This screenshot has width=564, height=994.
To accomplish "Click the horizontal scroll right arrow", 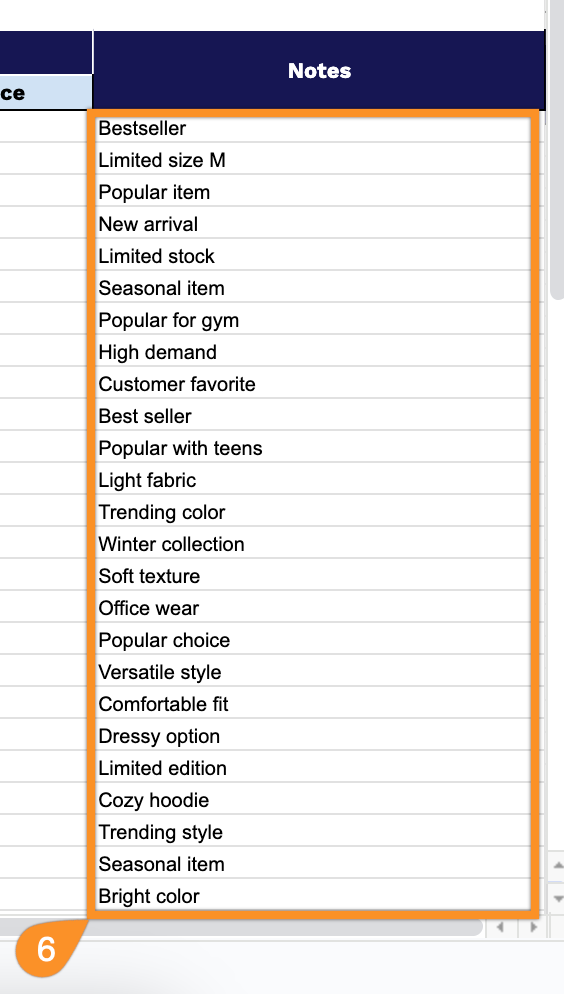I will (533, 927).
